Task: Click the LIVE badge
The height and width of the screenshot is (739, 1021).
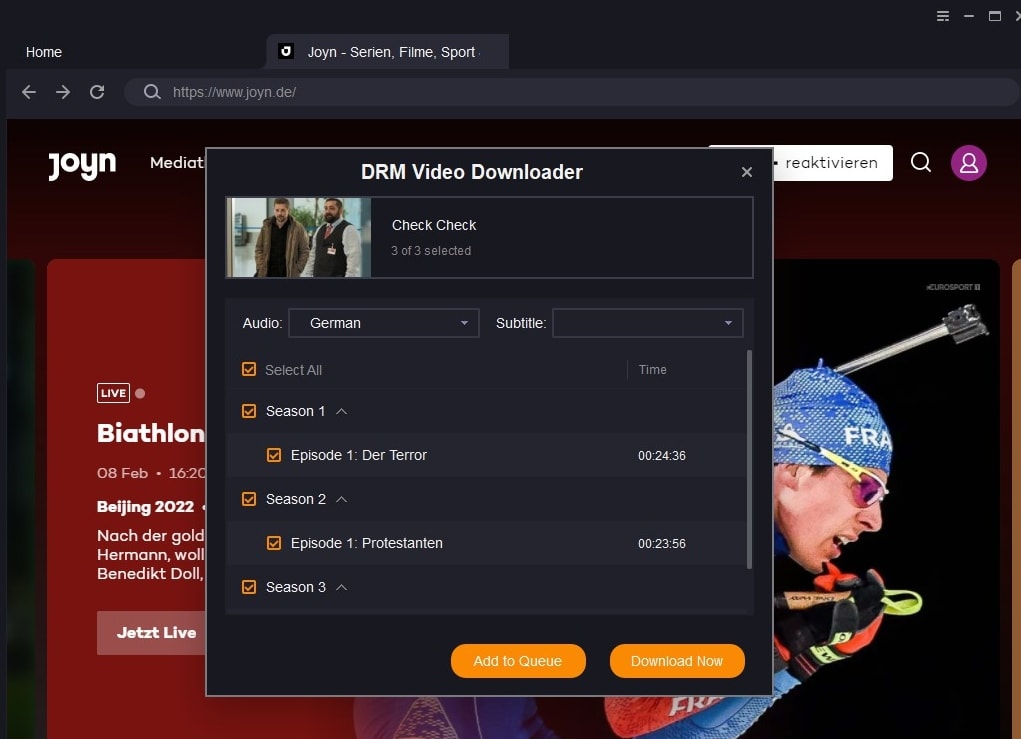Action: point(113,393)
